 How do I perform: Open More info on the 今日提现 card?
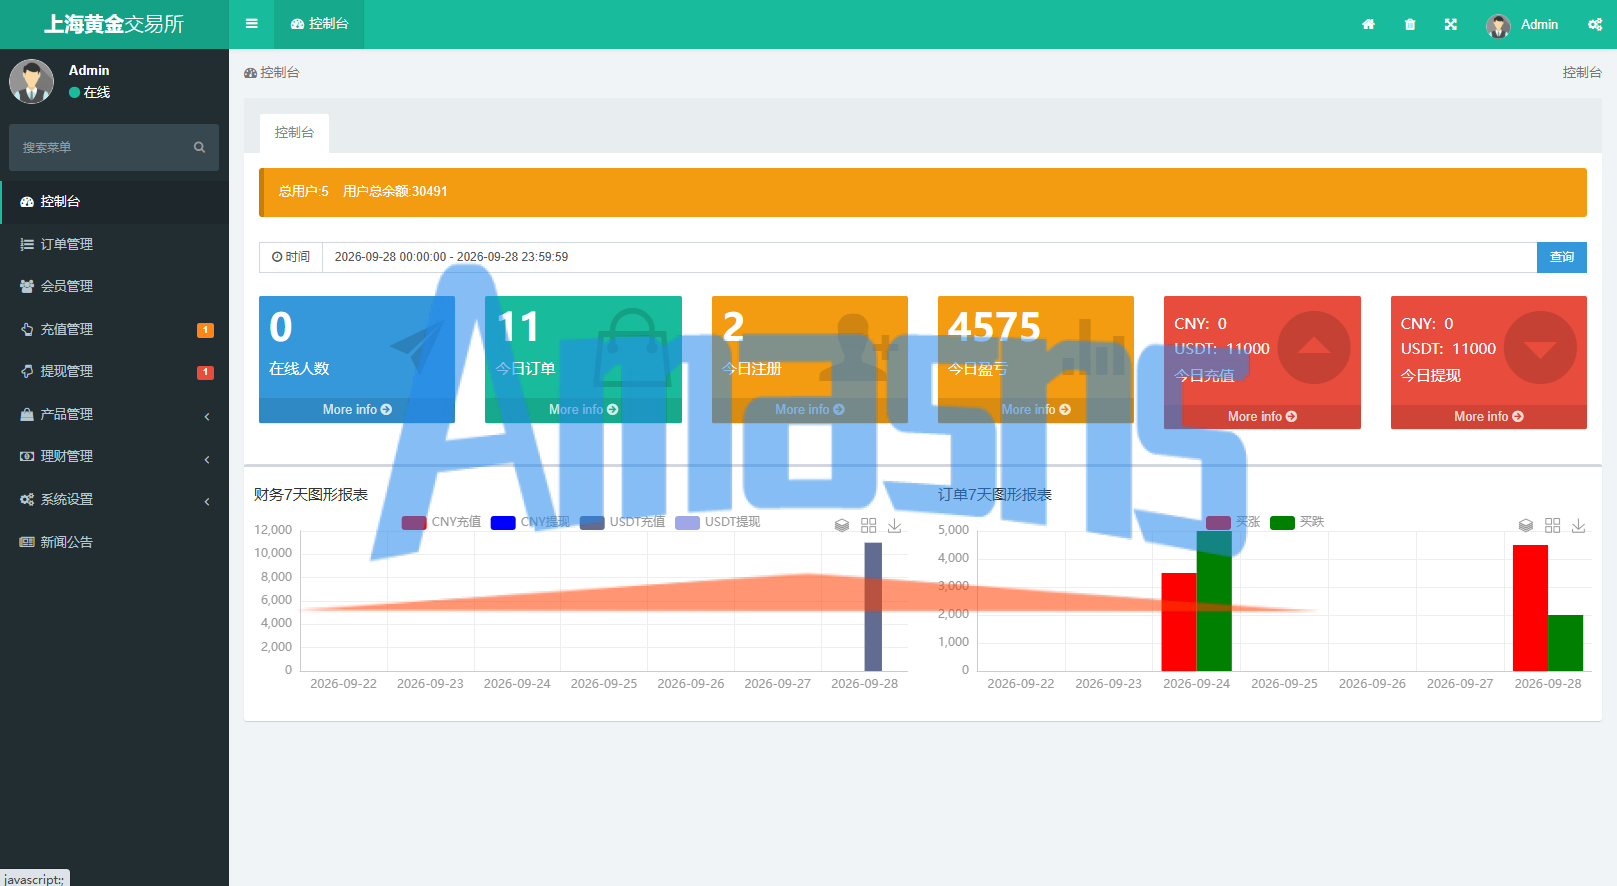click(x=1489, y=417)
